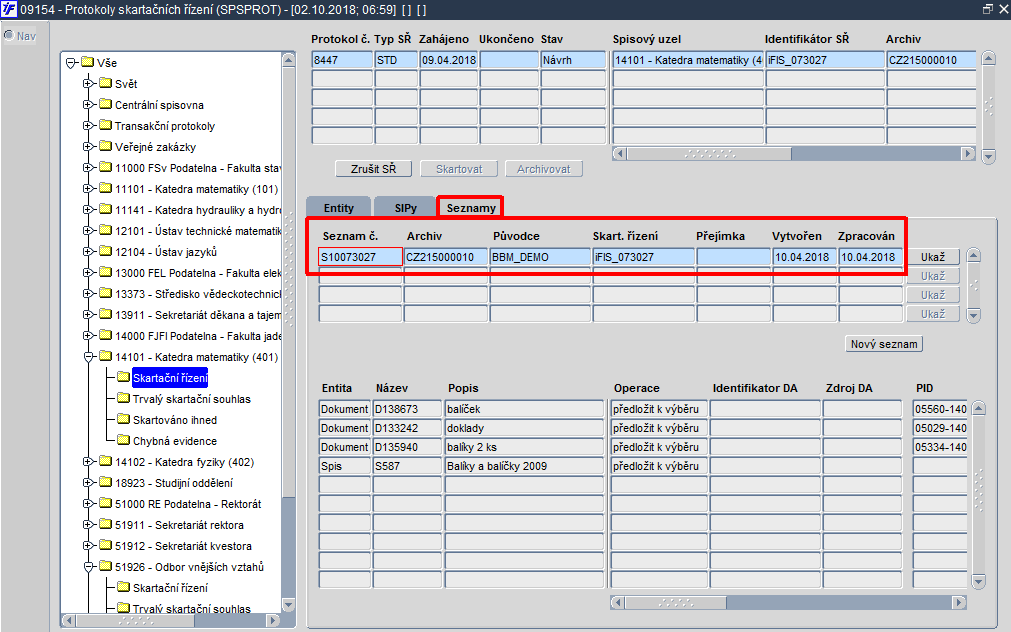Collapse the 14101 Katedra matematiky (401) node

click(x=89, y=357)
